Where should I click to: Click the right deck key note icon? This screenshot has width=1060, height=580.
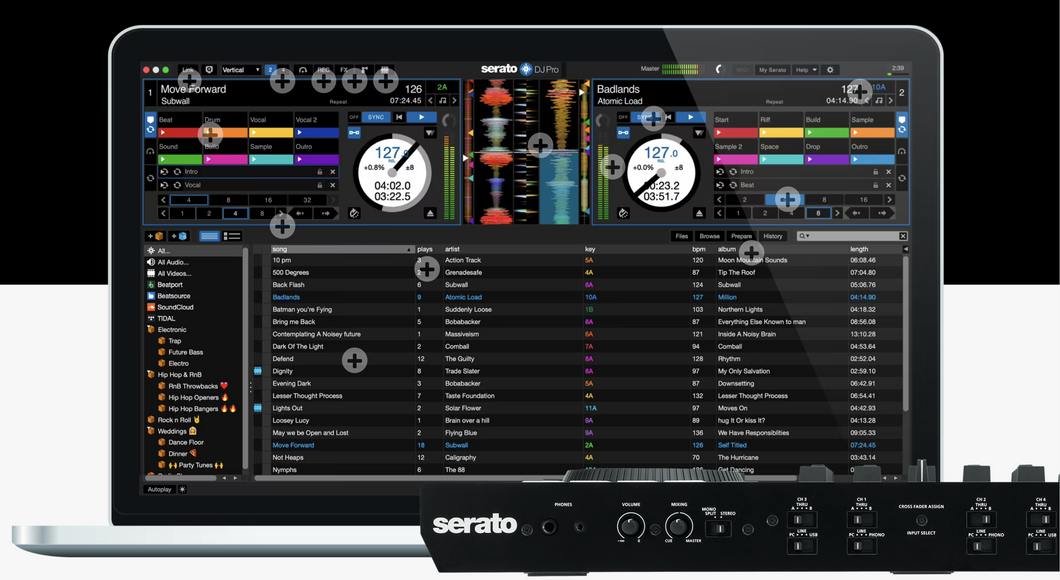click(879, 100)
